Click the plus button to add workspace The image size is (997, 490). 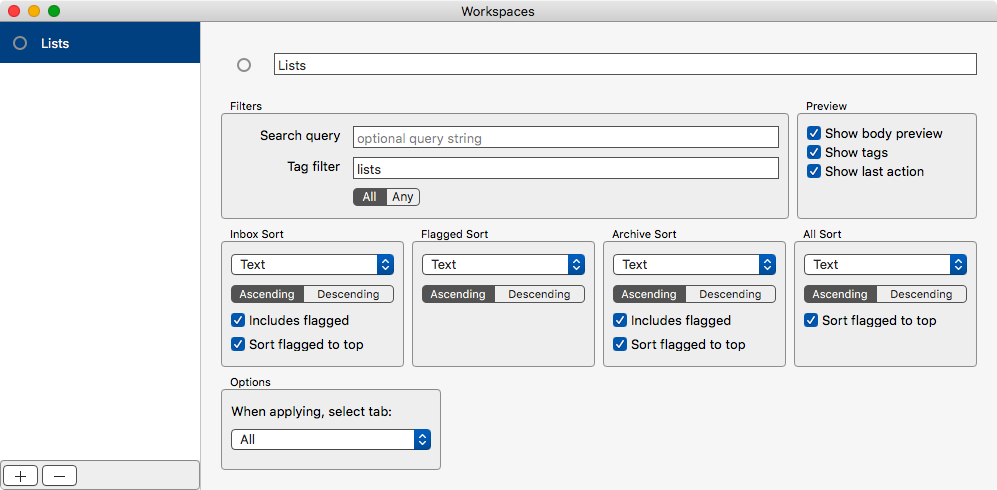click(21, 476)
